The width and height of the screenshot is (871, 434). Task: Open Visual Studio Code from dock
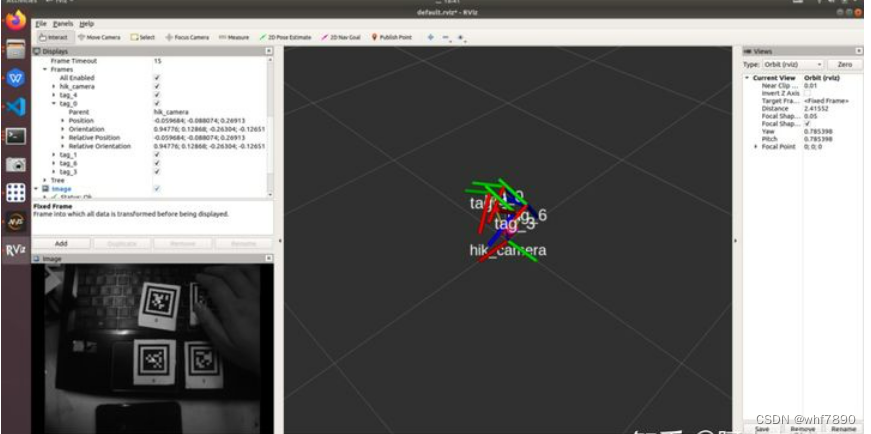(x=16, y=106)
